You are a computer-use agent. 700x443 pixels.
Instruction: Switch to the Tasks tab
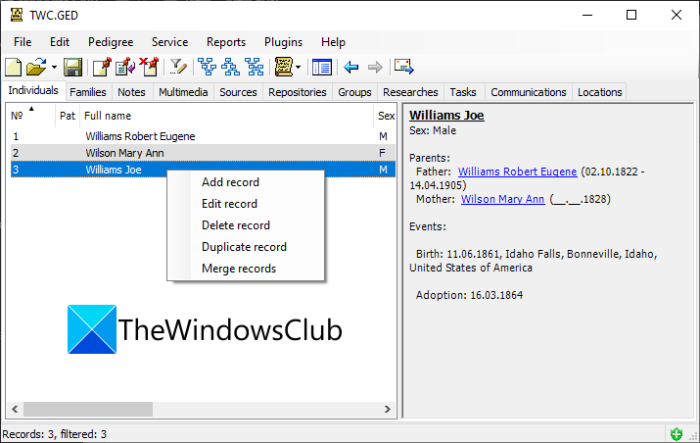click(x=463, y=92)
